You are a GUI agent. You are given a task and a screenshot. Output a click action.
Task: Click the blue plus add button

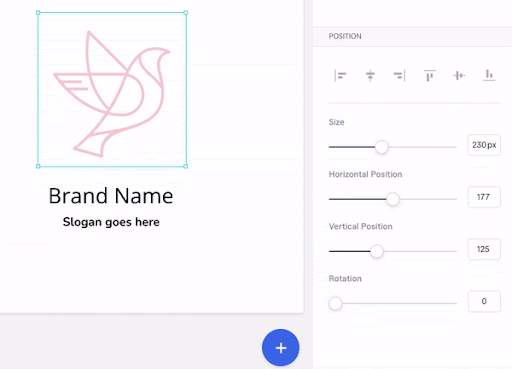click(x=280, y=348)
